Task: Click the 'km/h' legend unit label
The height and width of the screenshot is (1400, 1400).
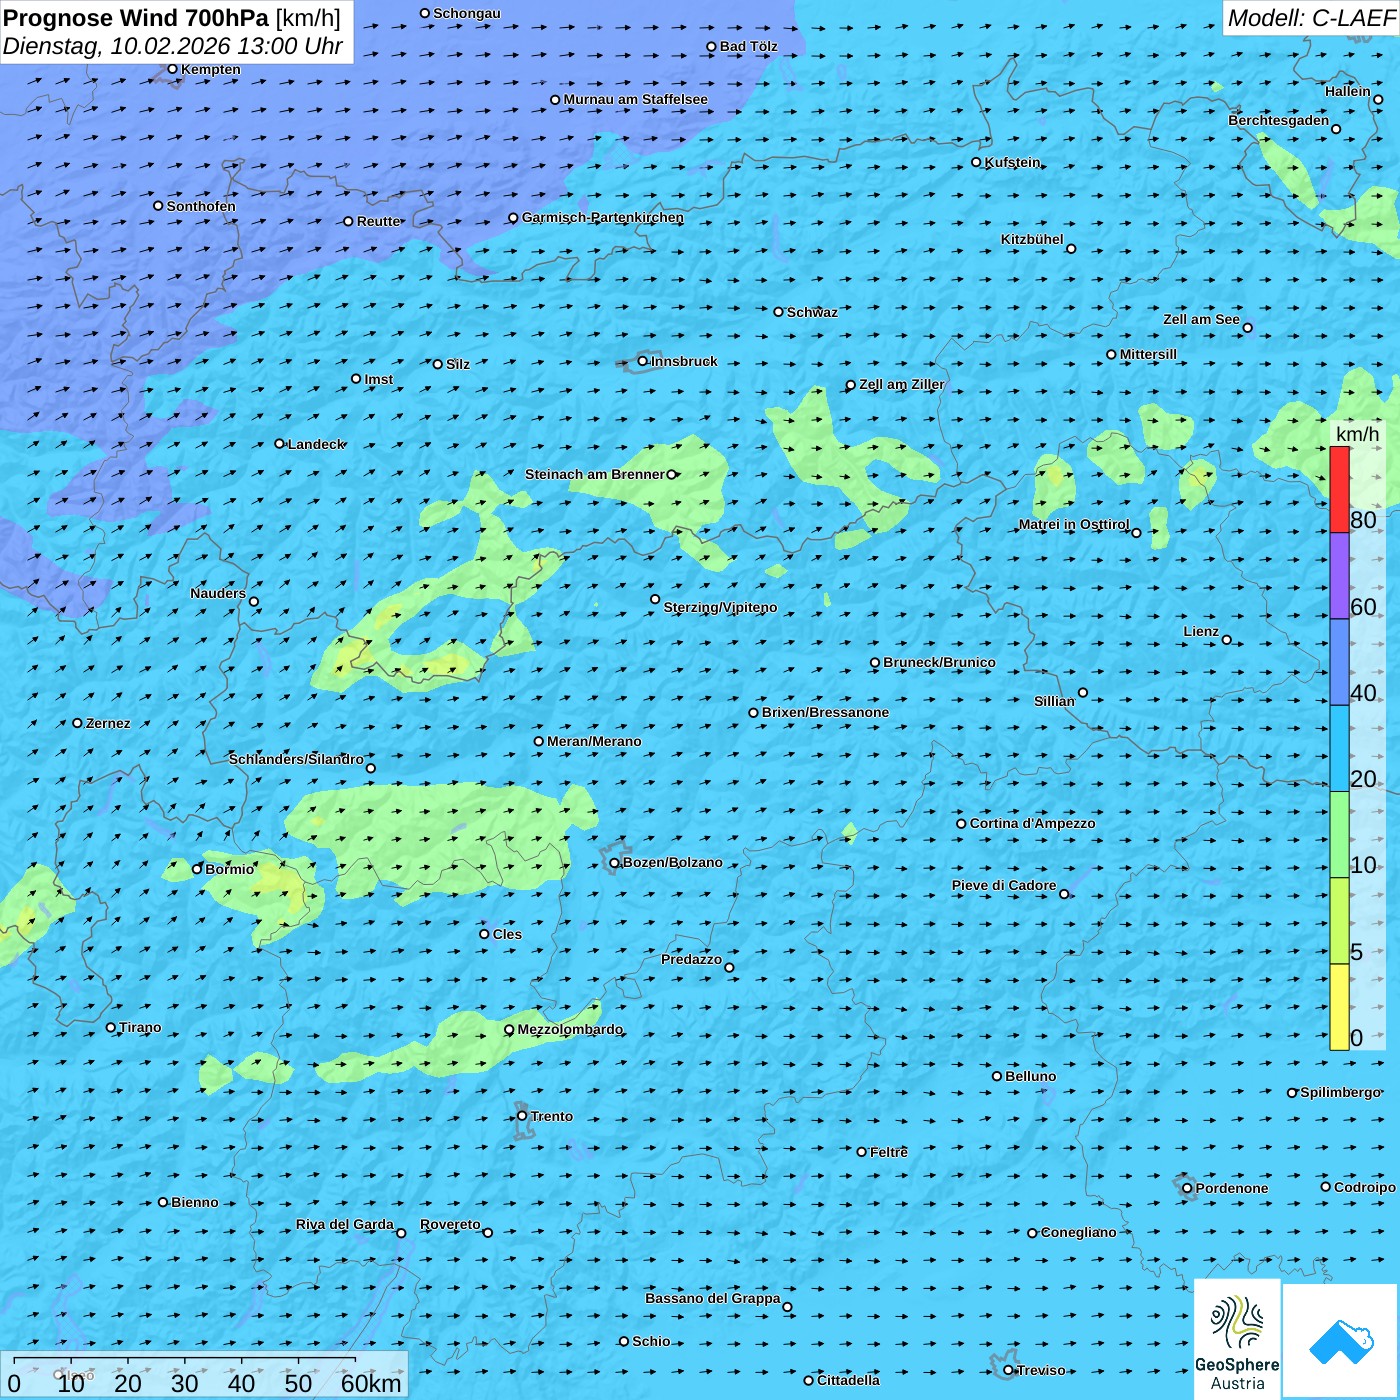Action: (x=1357, y=433)
